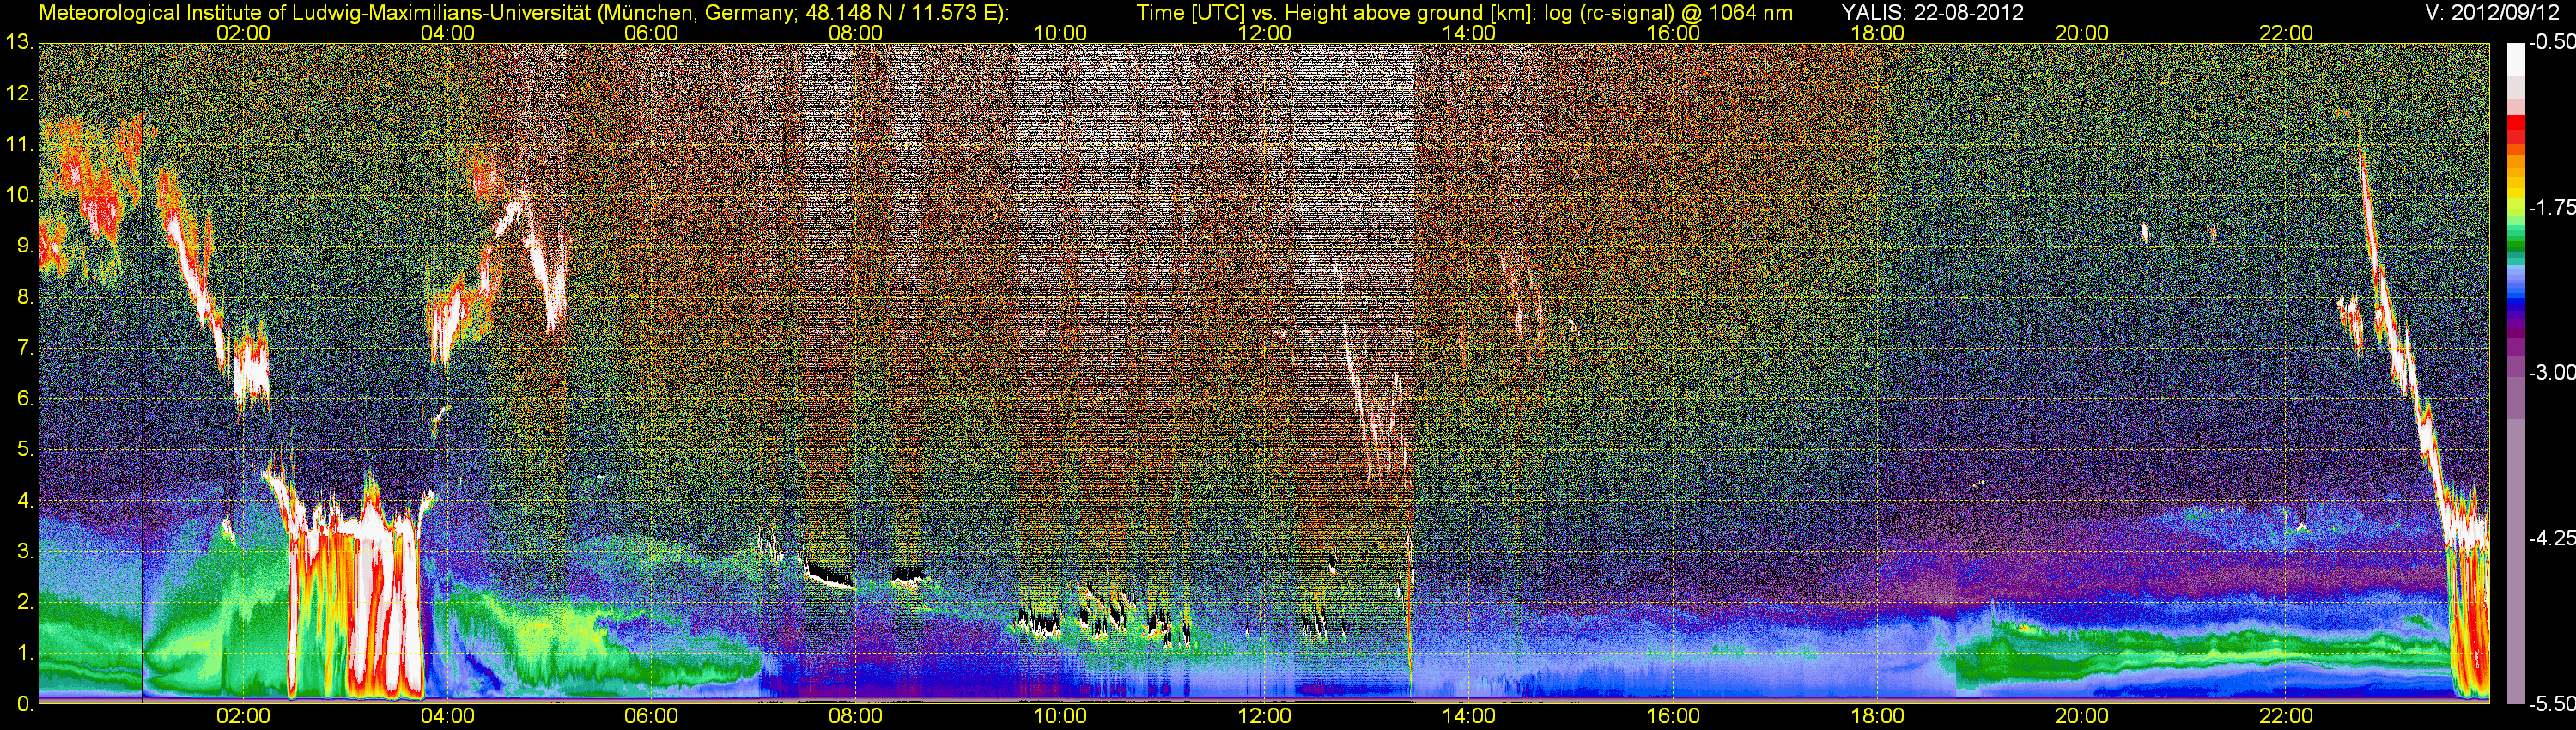
Task: Click the 08:00 label on the top time axis
Action: click(856, 33)
